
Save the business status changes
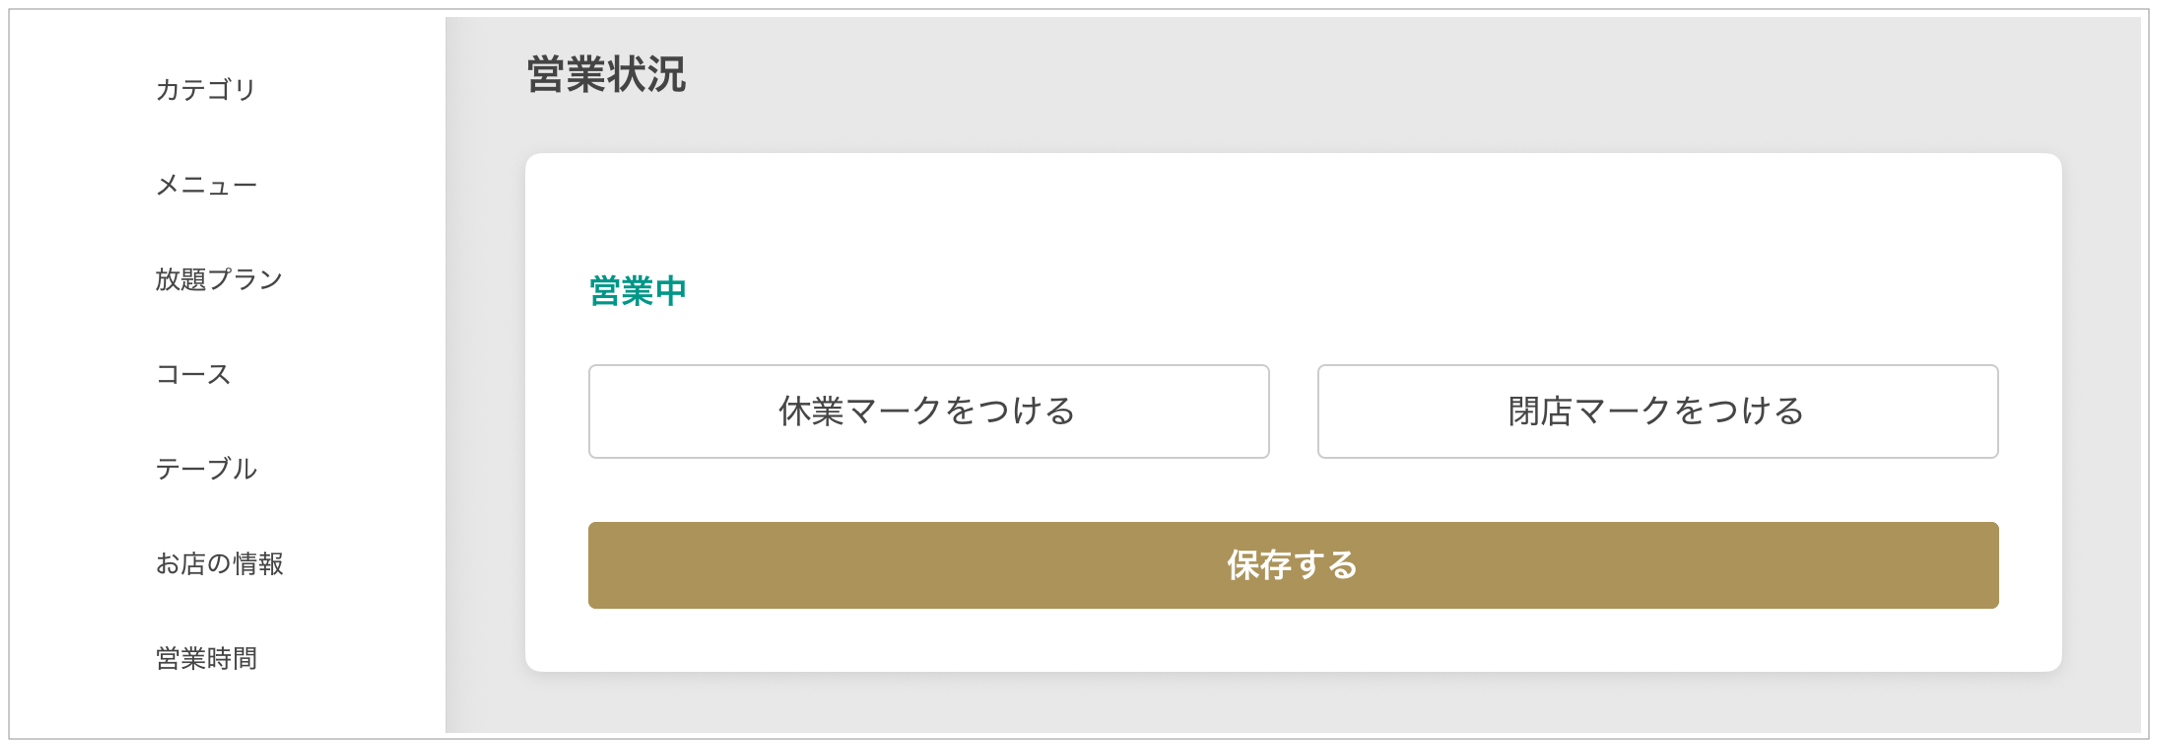point(1292,565)
